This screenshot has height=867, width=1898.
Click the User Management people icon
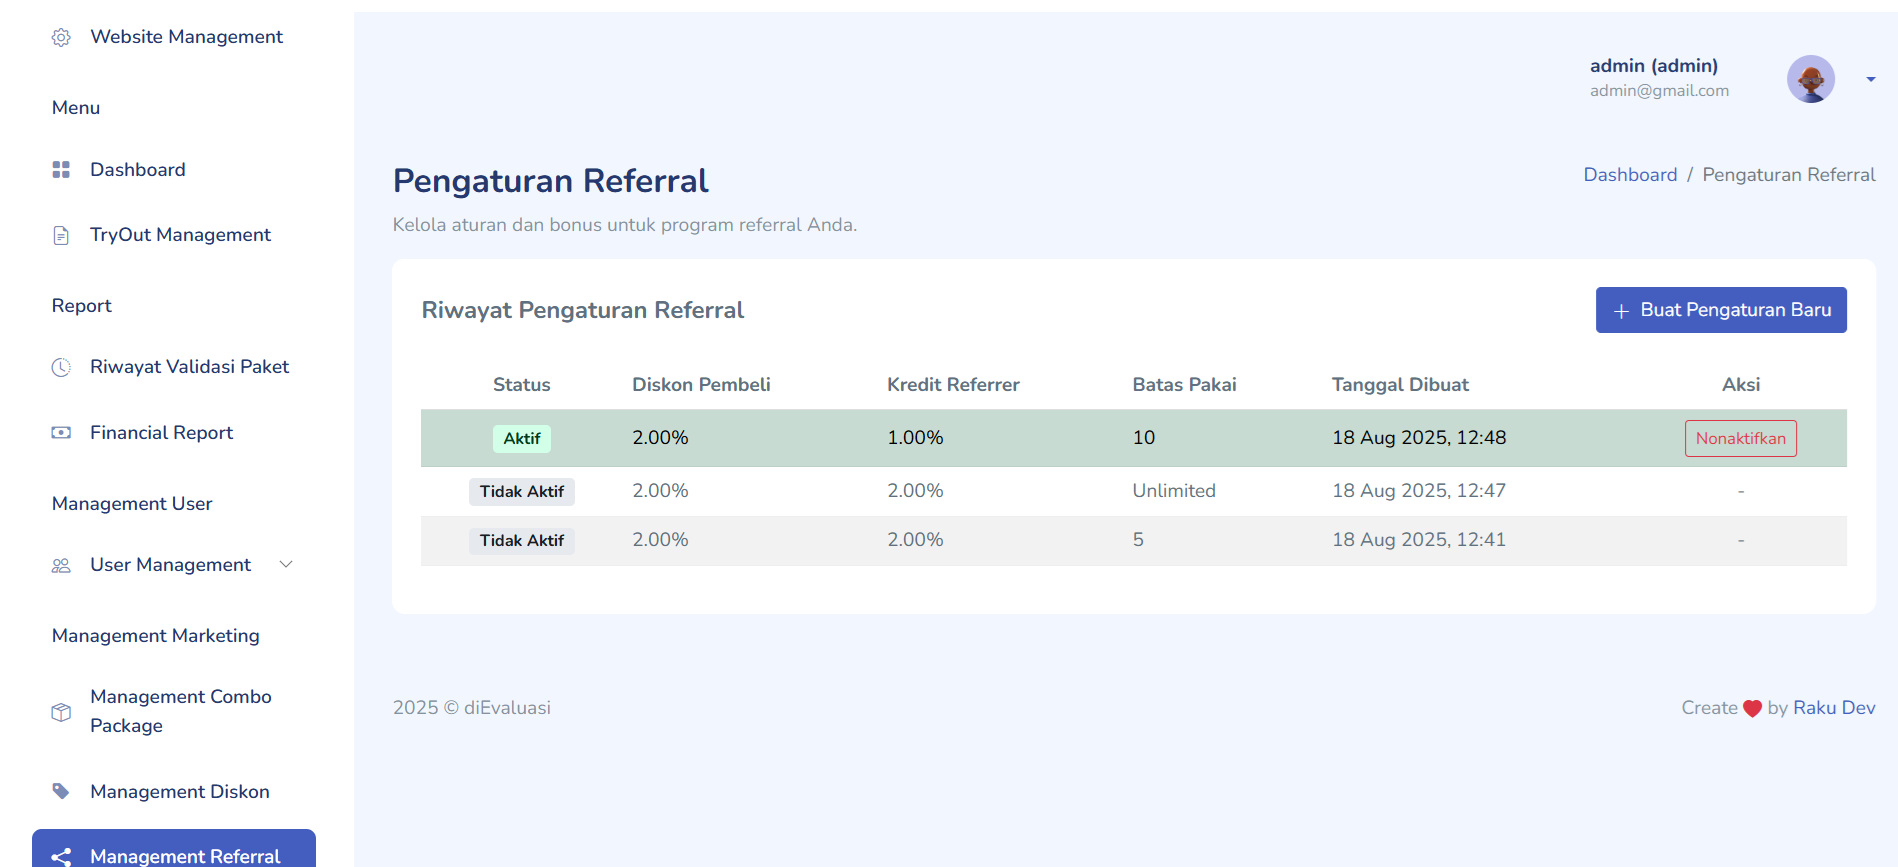(61, 565)
